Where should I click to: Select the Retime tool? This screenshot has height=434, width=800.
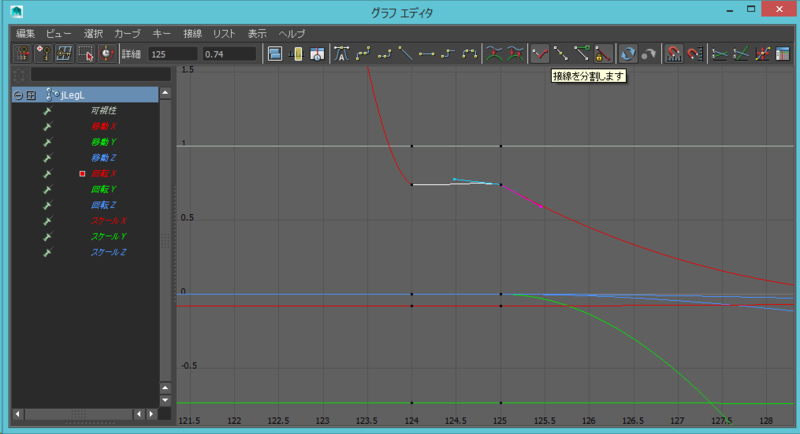click(106, 54)
